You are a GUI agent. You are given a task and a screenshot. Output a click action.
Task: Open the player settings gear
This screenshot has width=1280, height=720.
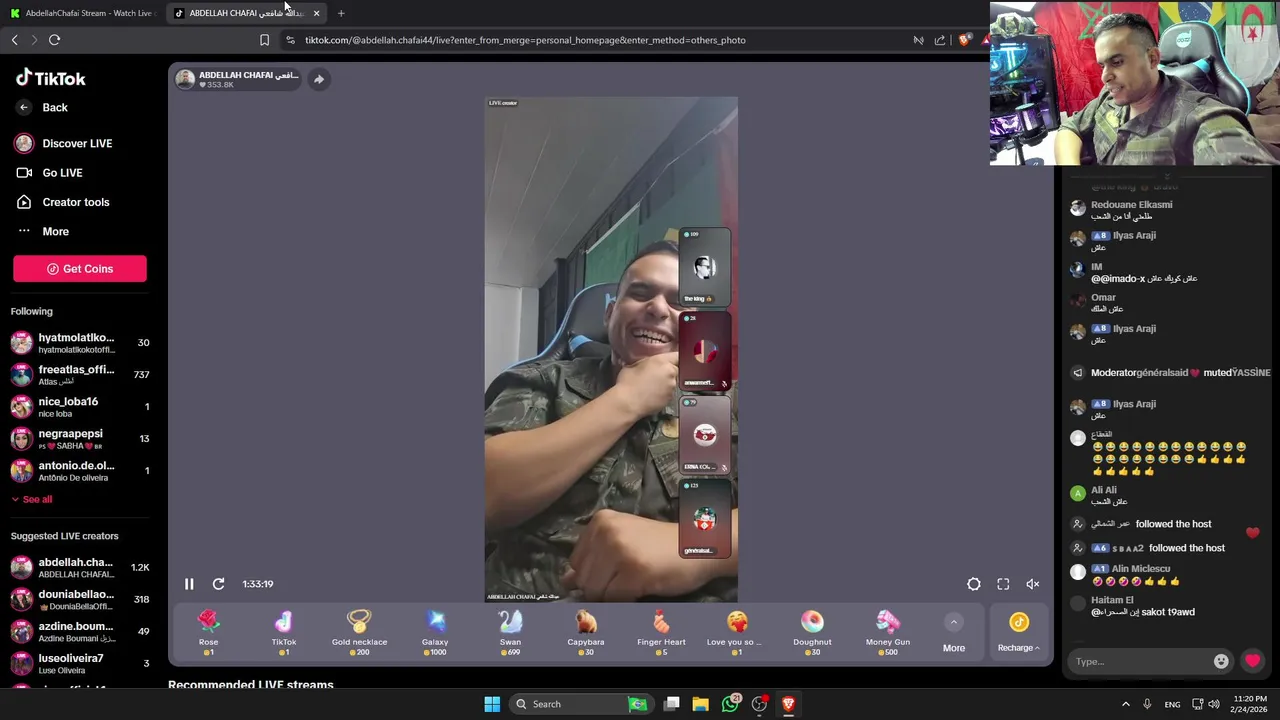(x=973, y=584)
